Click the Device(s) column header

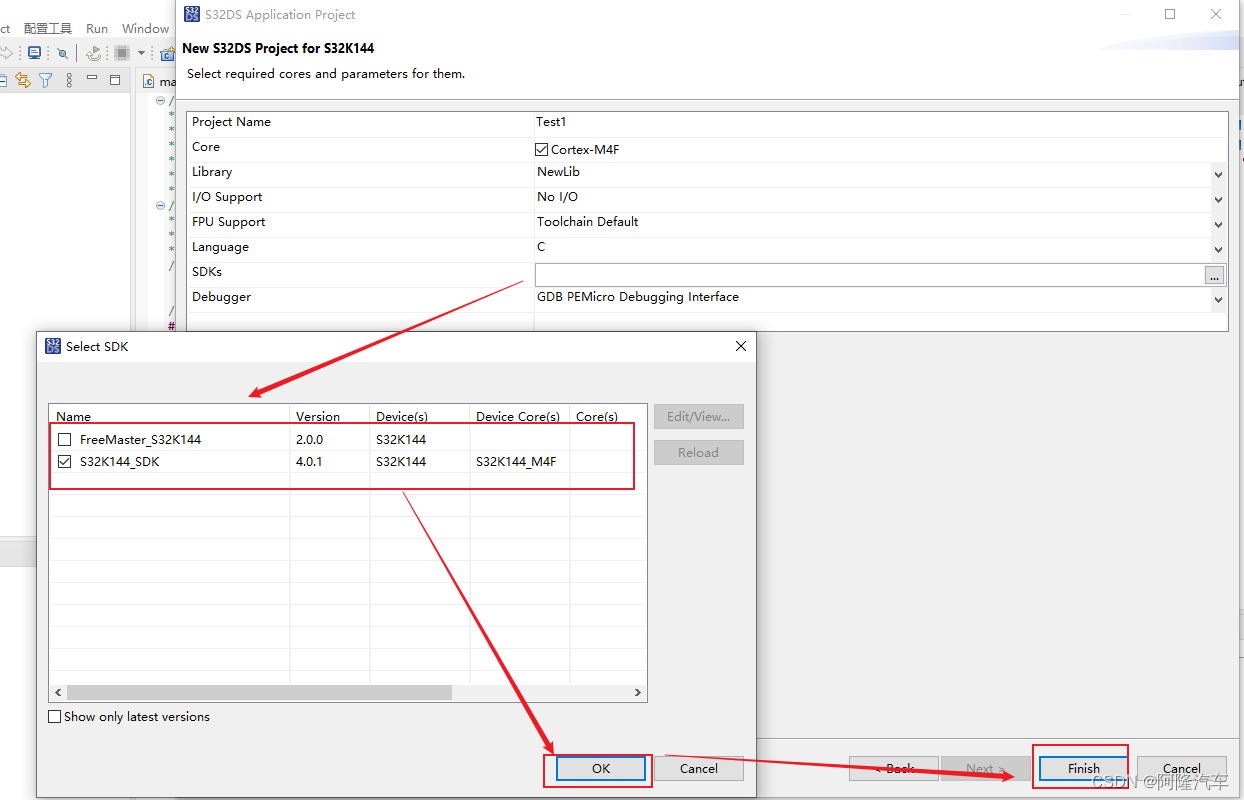[x=420, y=416]
